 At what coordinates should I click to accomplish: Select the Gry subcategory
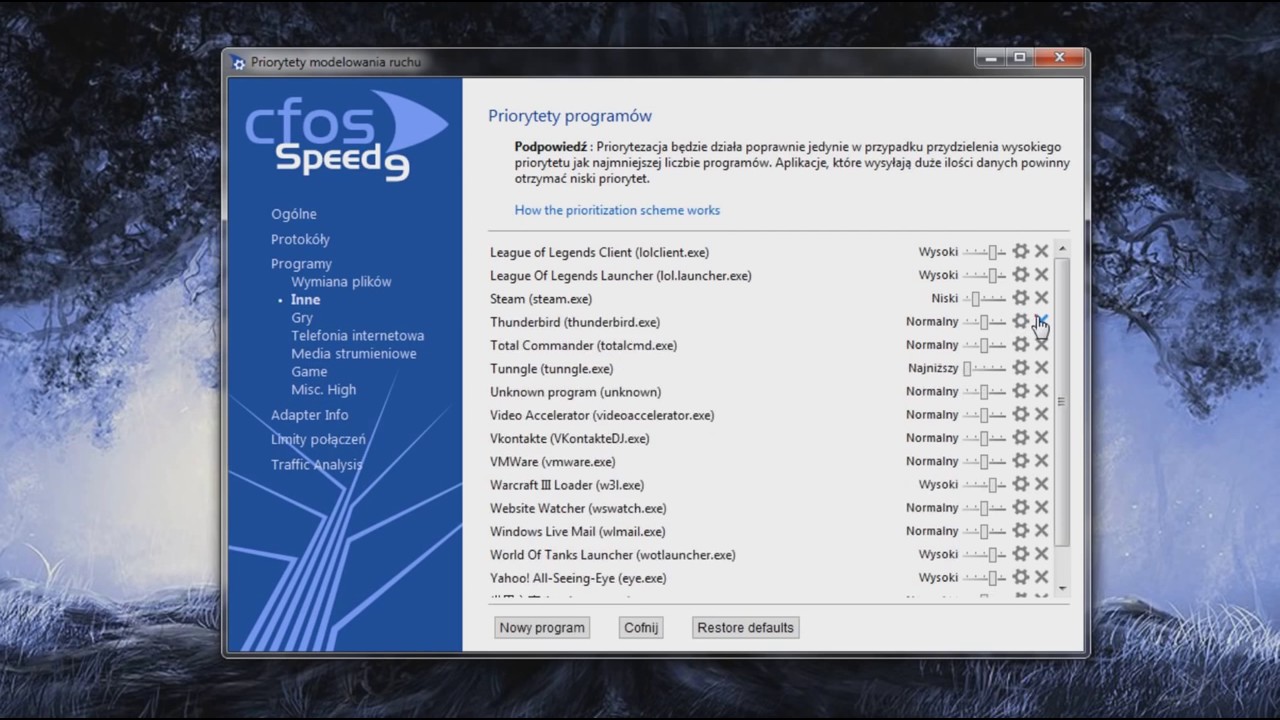pyautogui.click(x=302, y=318)
